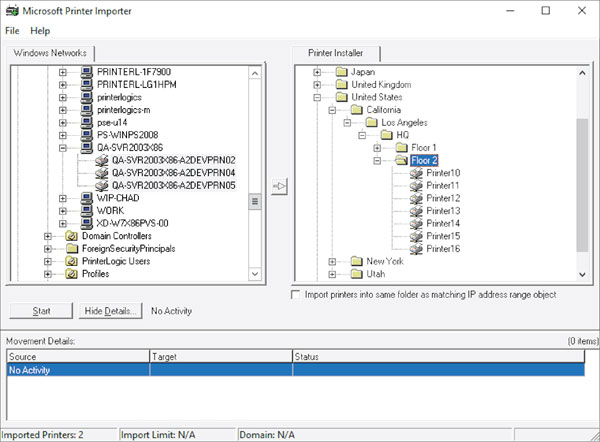
Task: Click the Printer16 printer icon
Action: pos(415,248)
